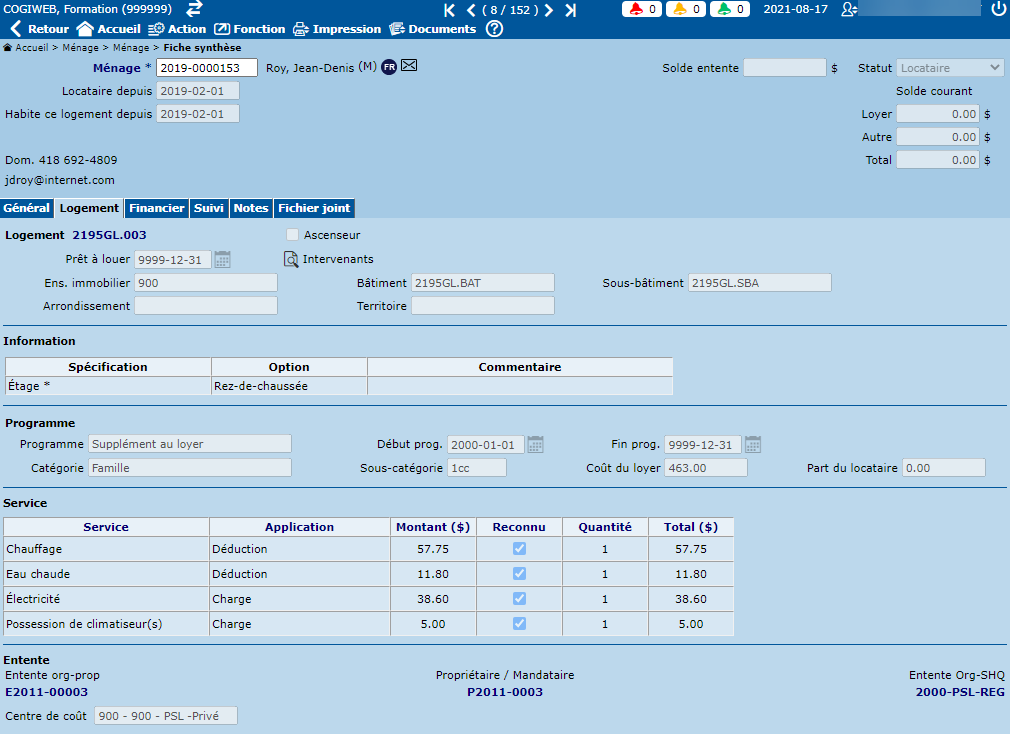Toggle Reconnu checkbox for Chauffage
Viewport: 1010px width, 734px height.
click(519, 549)
